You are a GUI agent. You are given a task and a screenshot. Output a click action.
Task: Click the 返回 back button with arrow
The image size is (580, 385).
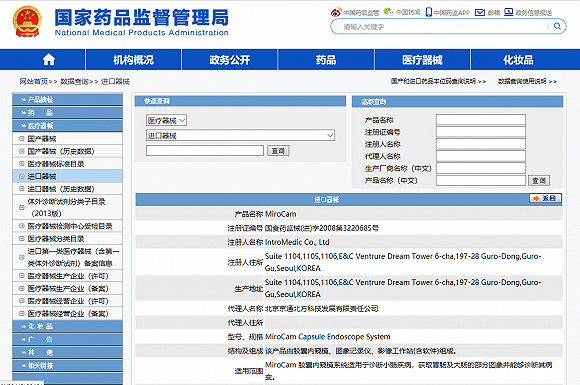[x=545, y=199]
